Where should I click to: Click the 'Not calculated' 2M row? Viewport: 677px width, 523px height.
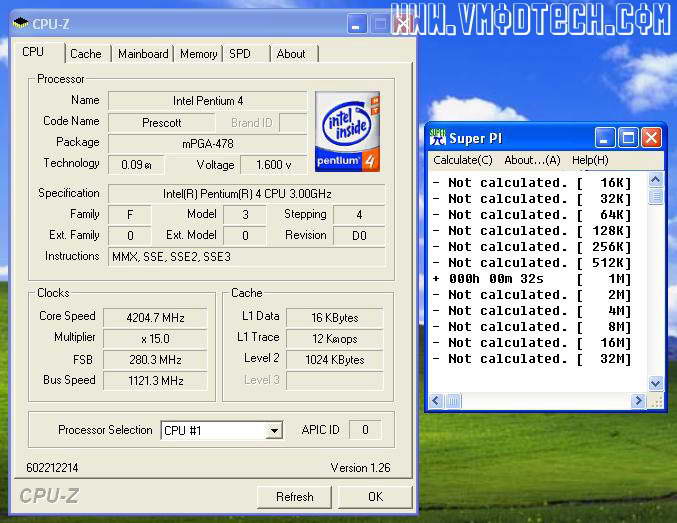(x=532, y=295)
